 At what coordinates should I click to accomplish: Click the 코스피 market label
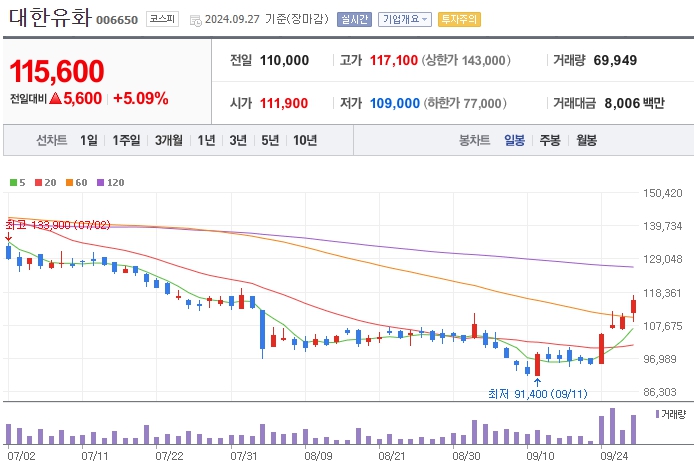162,19
